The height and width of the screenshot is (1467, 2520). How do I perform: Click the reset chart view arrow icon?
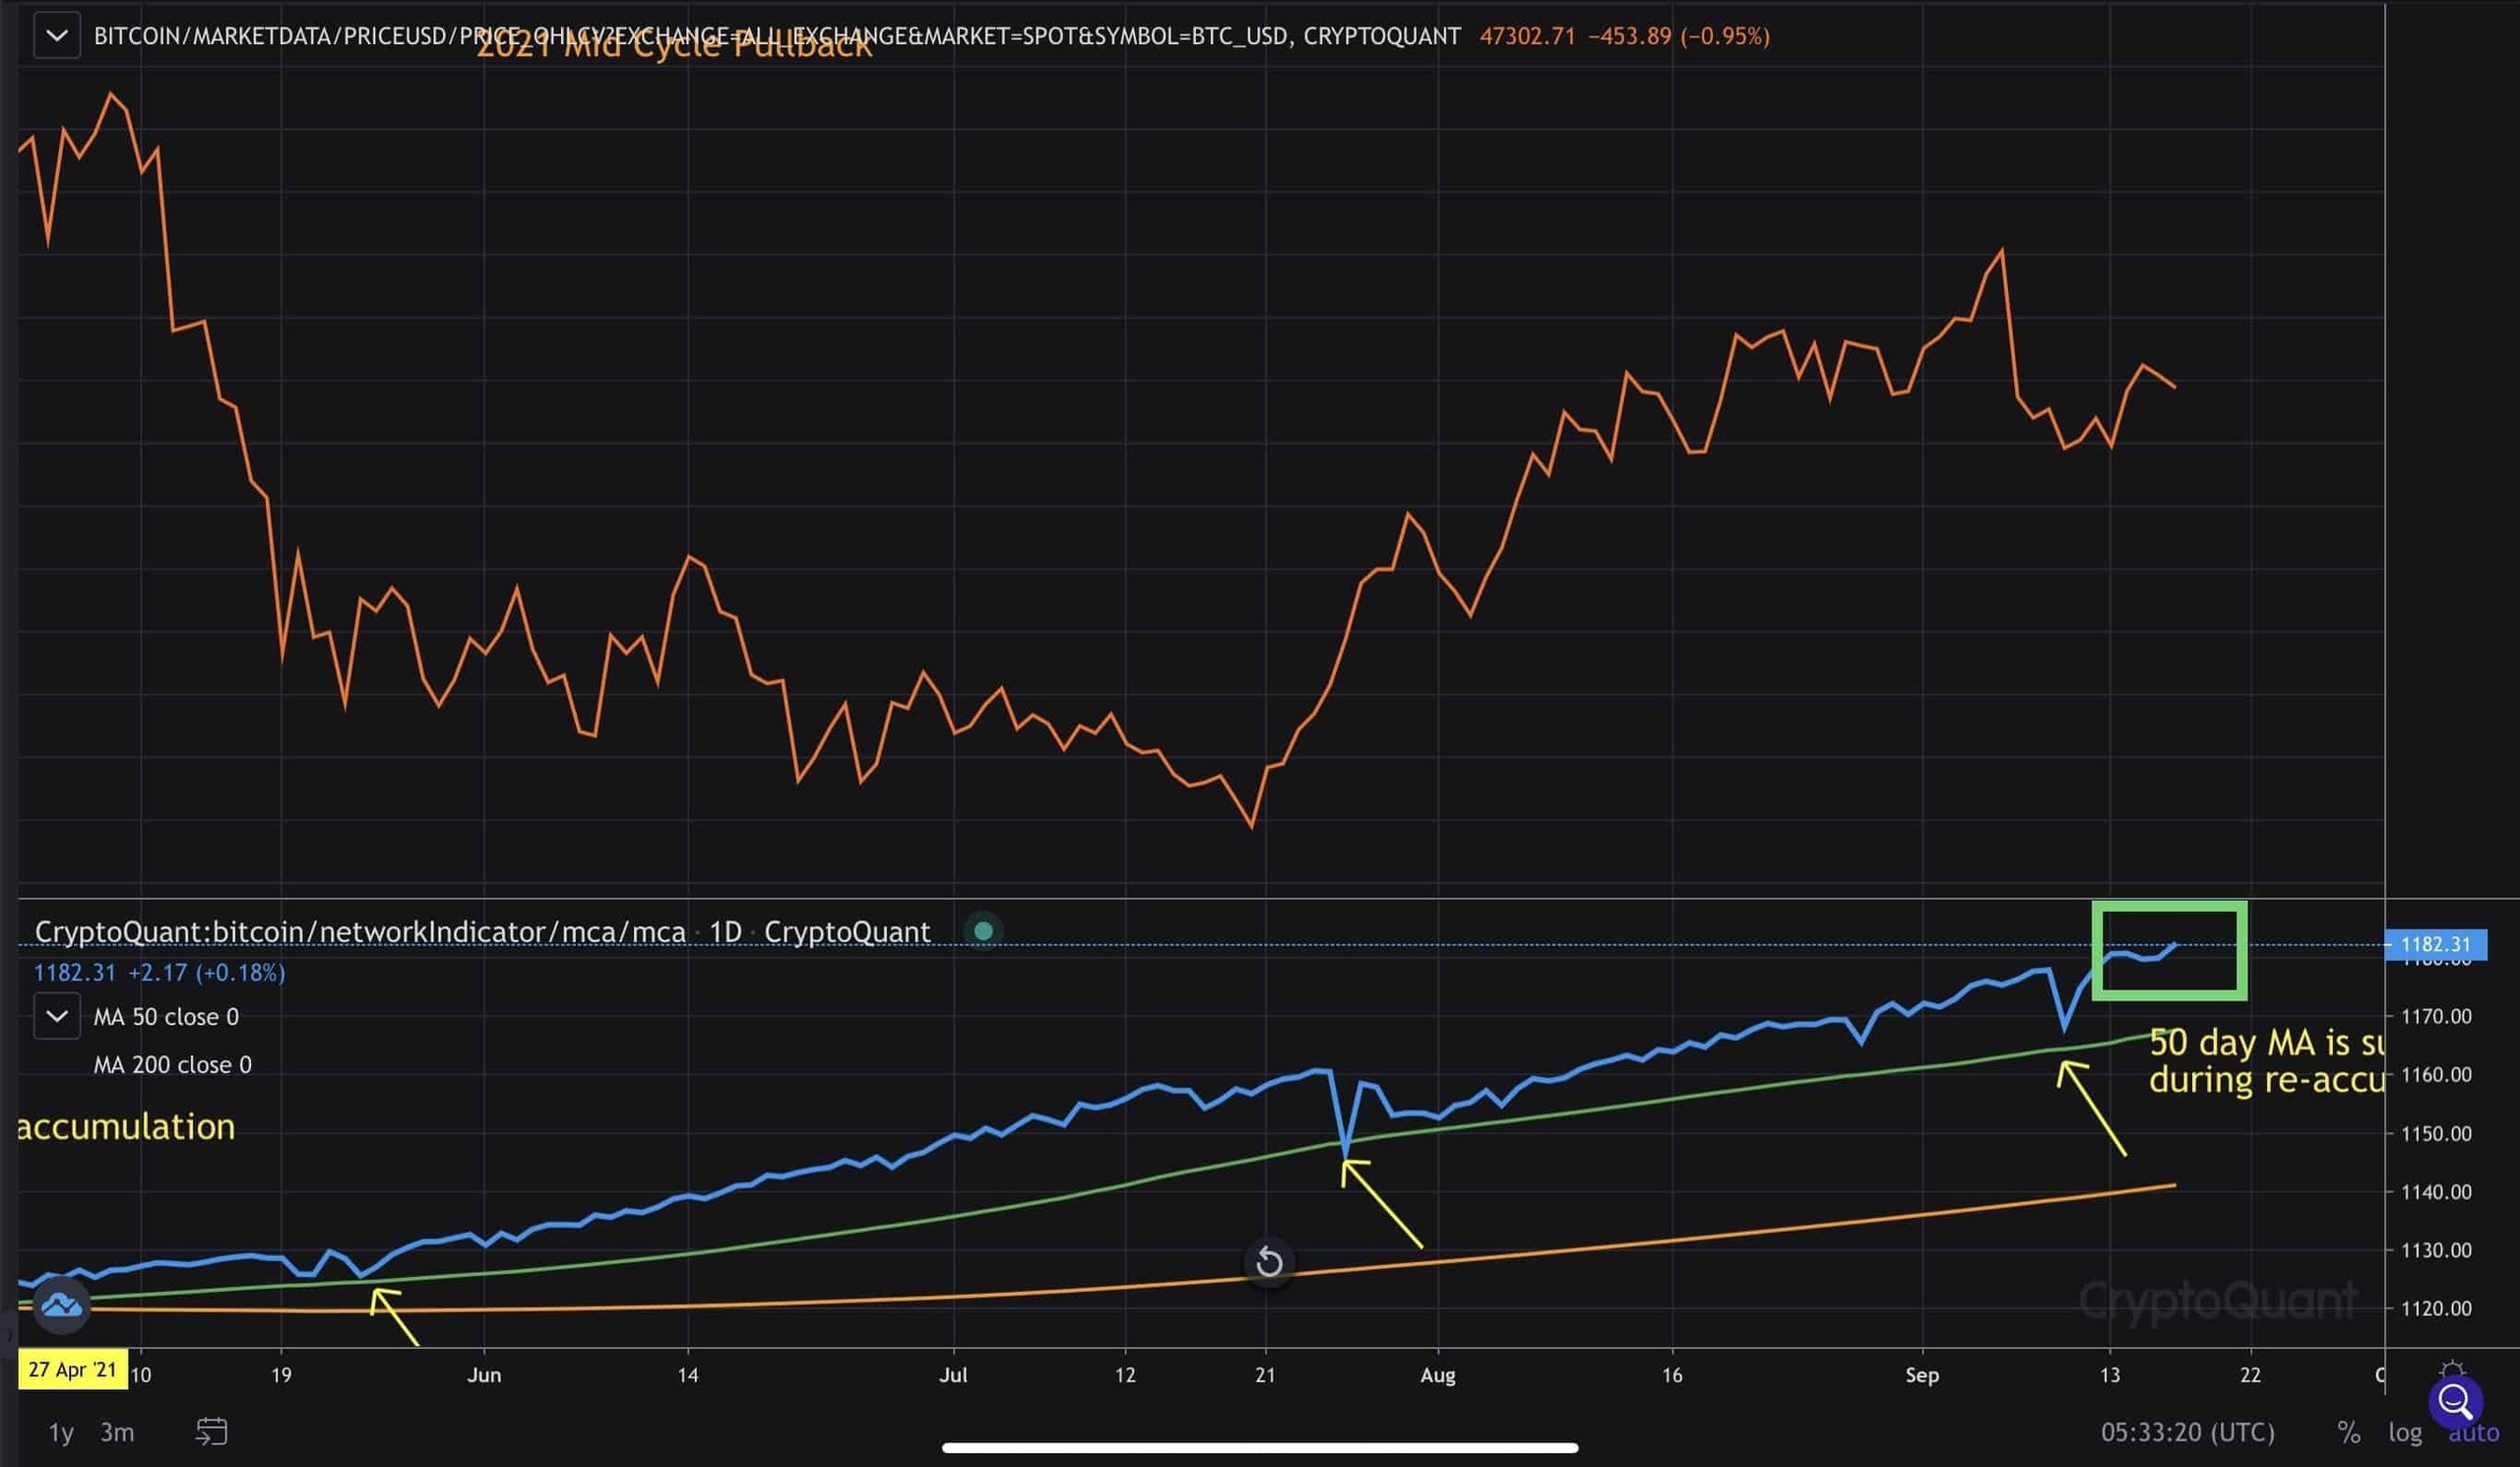[x=1269, y=1262]
